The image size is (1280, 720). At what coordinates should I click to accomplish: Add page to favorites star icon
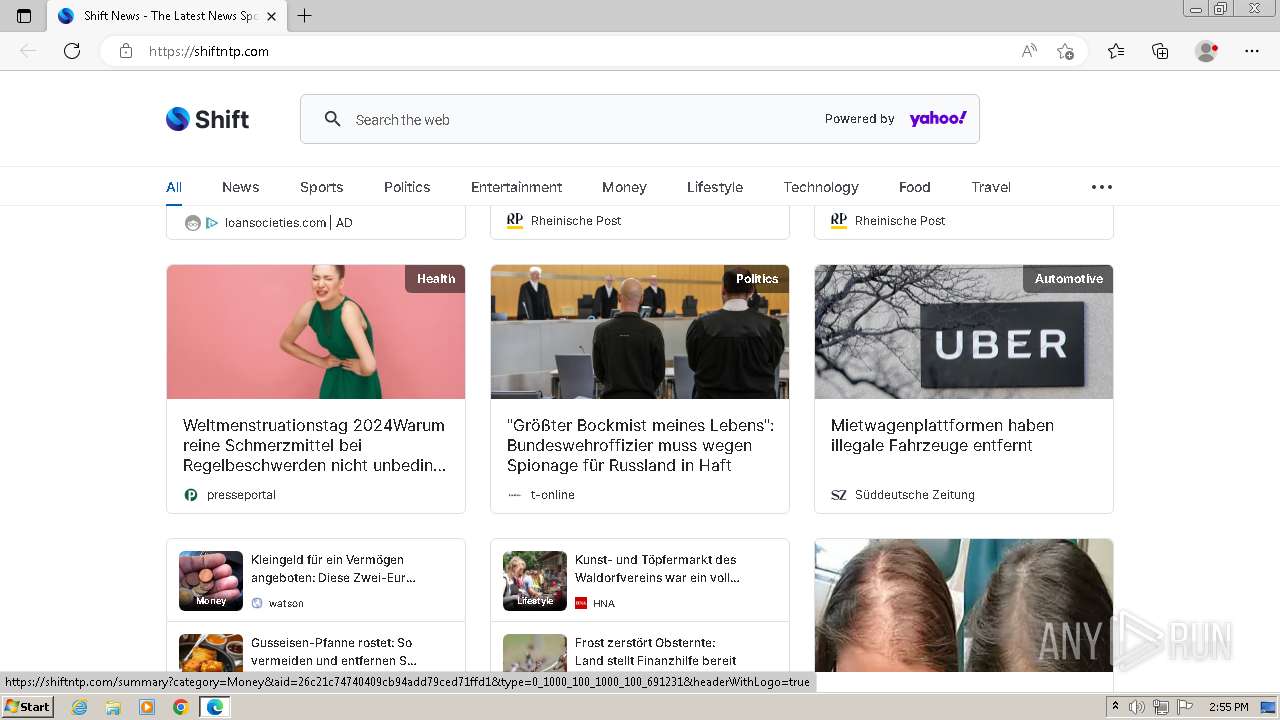tap(1065, 51)
